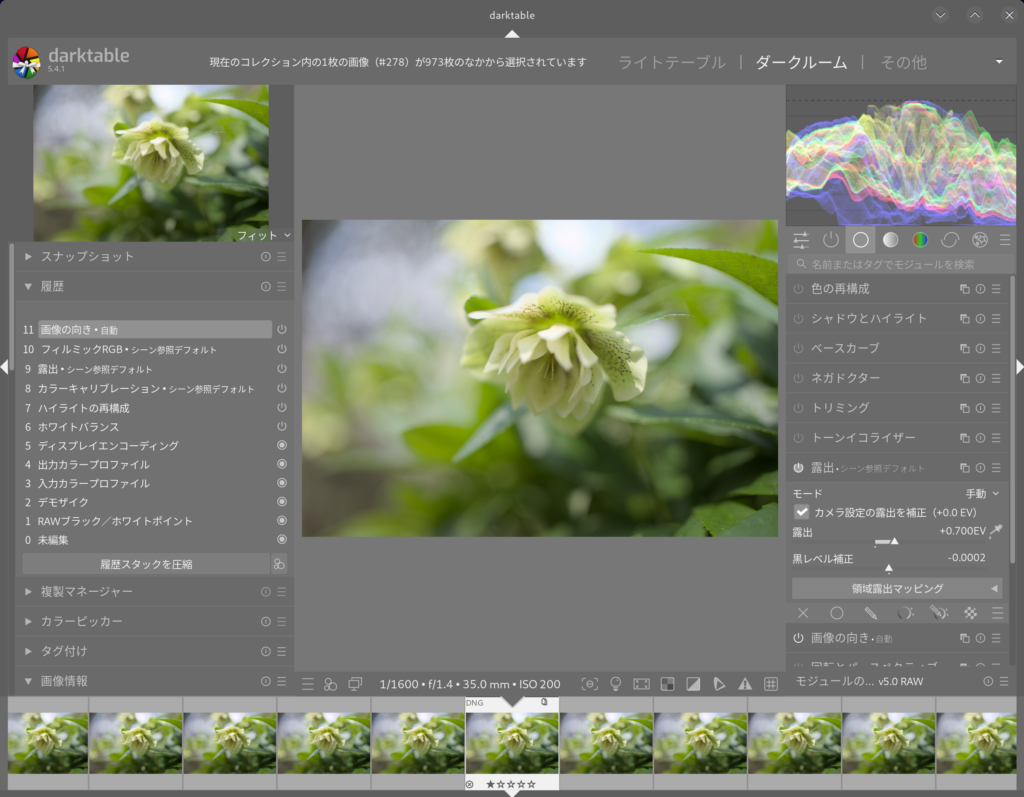Disable the exposure module power button
1024x797 pixels.
tap(798, 468)
